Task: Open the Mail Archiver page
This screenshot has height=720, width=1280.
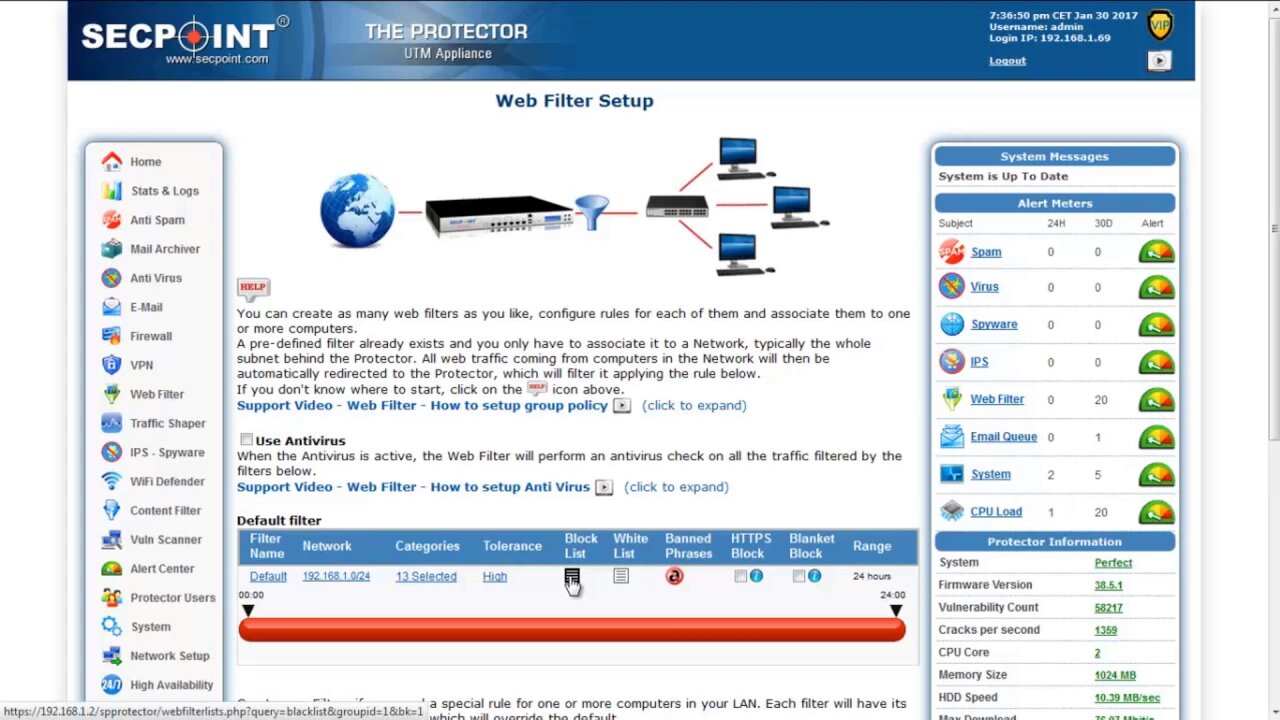Action: click(165, 249)
